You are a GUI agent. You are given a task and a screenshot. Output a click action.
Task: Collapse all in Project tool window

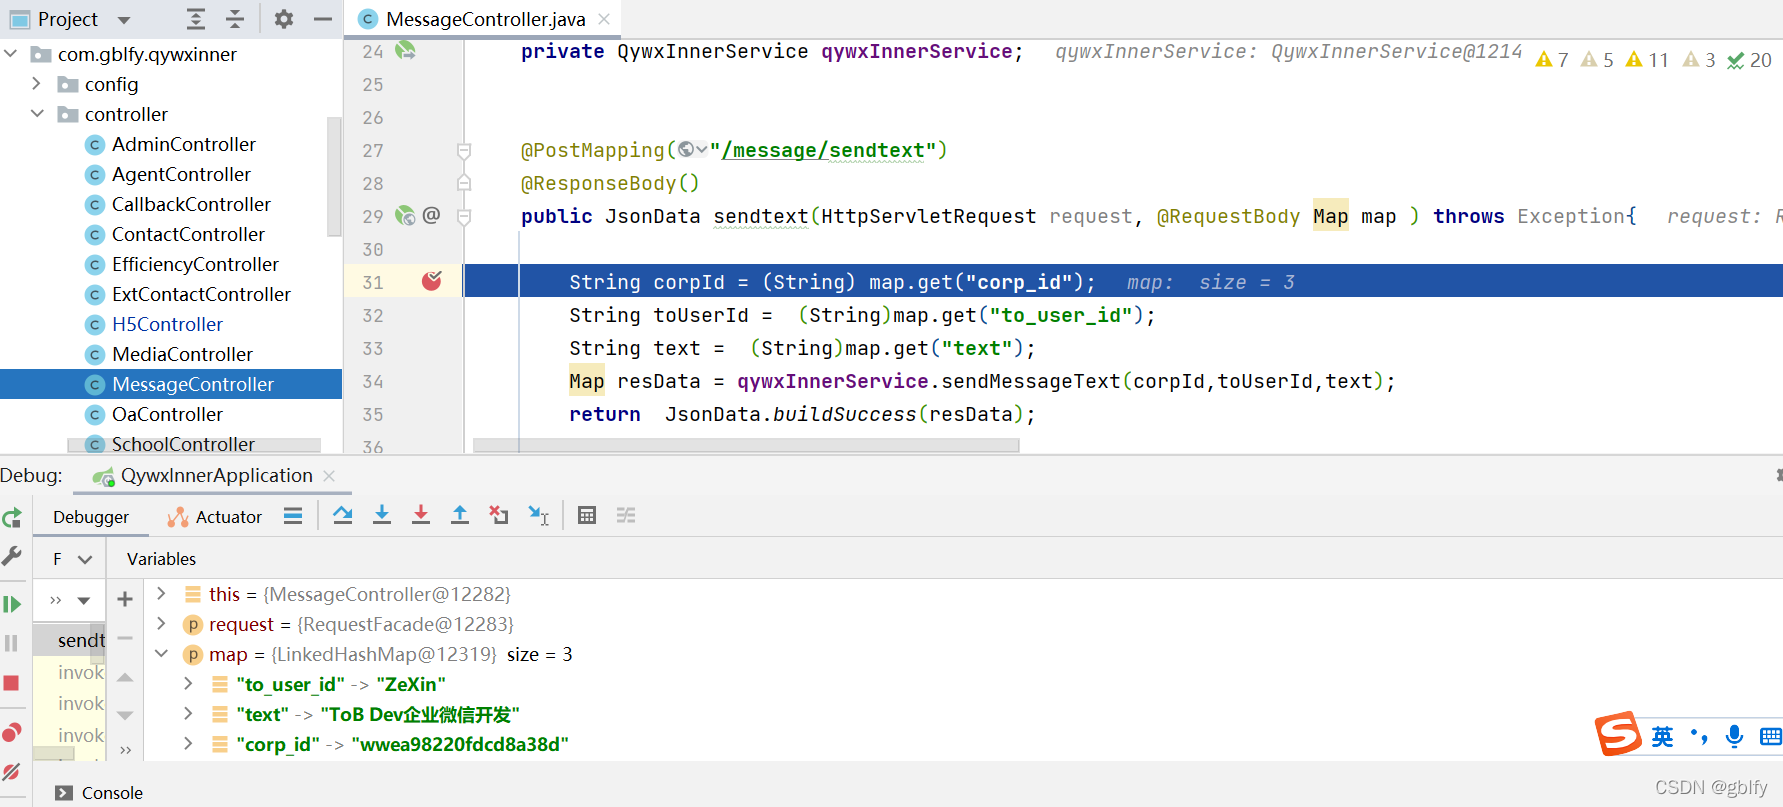(x=235, y=19)
